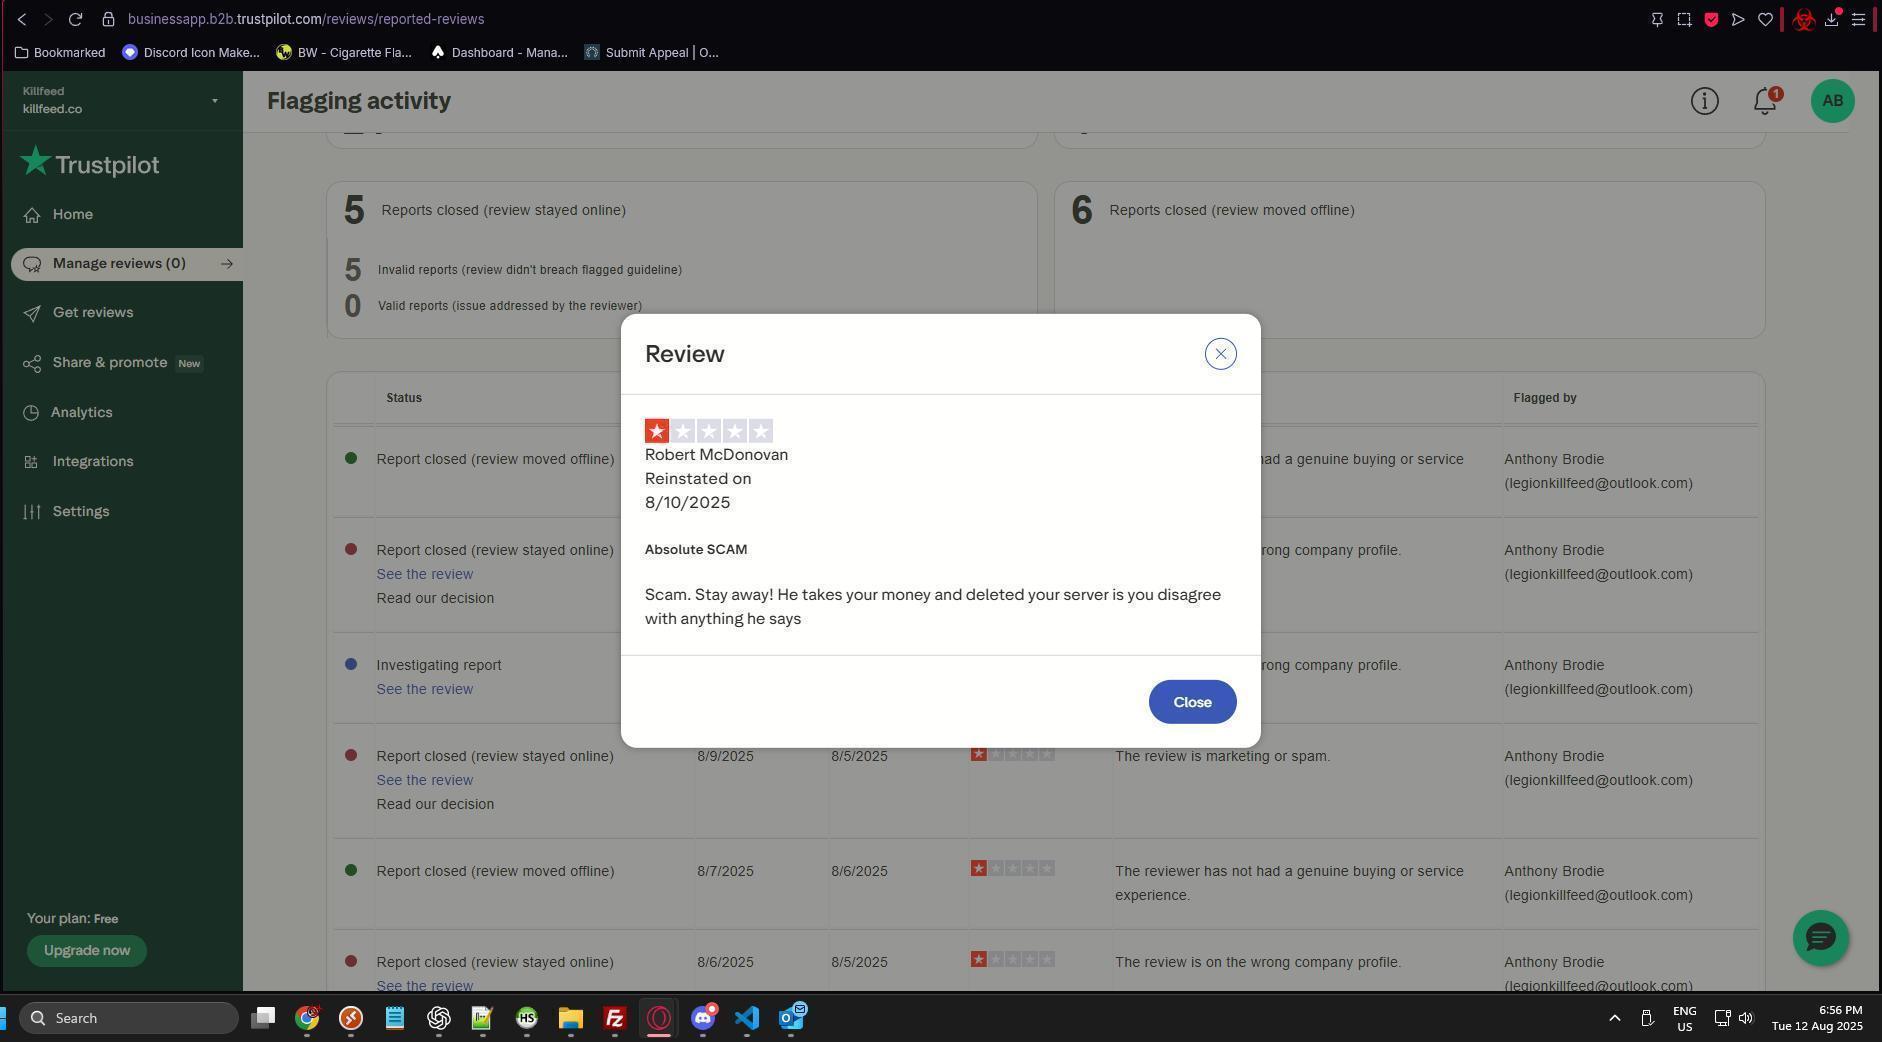1882x1042 pixels.
Task: Open Settings in the sidebar
Action: pos(81,512)
